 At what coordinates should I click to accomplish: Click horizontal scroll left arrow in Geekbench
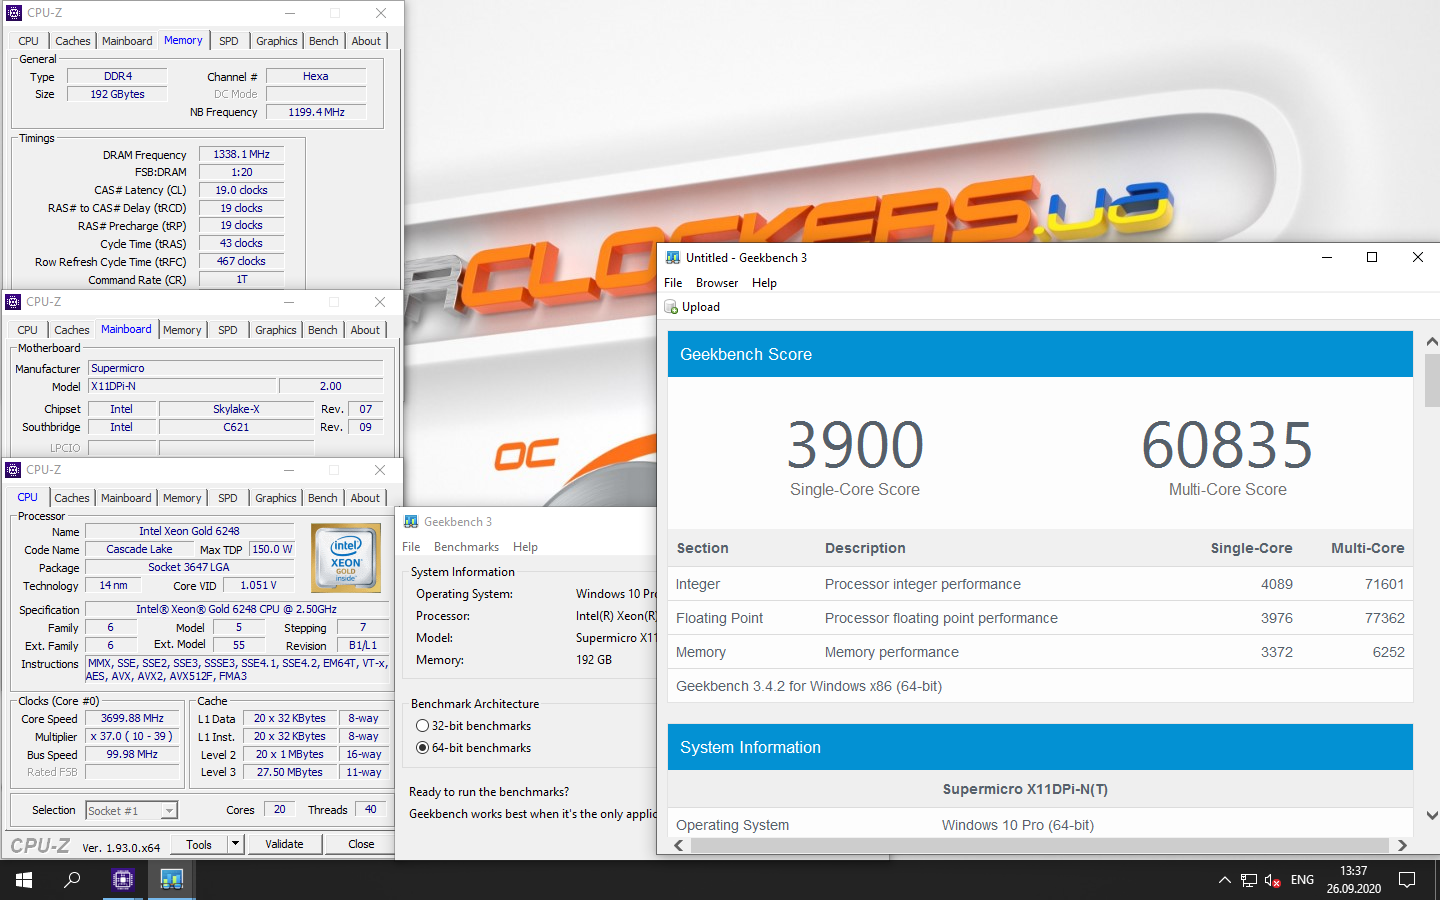(679, 846)
